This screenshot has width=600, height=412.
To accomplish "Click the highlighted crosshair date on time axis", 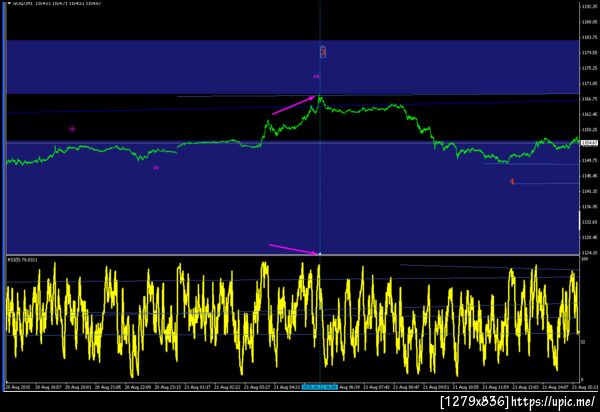I will (x=320, y=387).
